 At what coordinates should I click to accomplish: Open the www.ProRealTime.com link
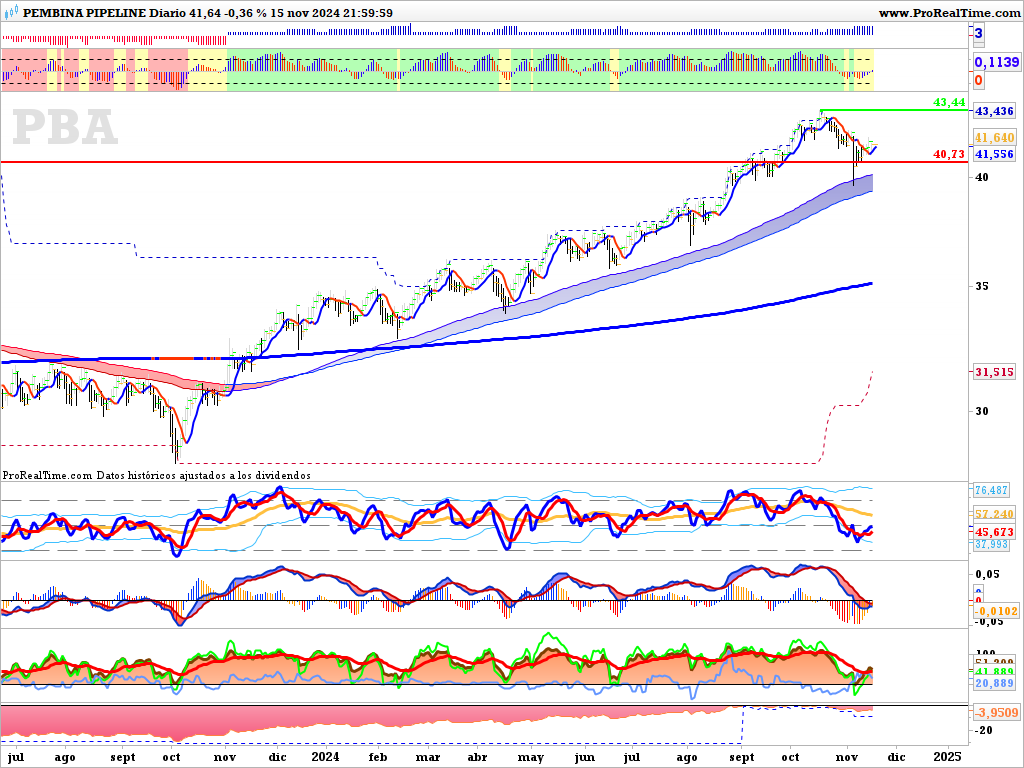coord(949,12)
